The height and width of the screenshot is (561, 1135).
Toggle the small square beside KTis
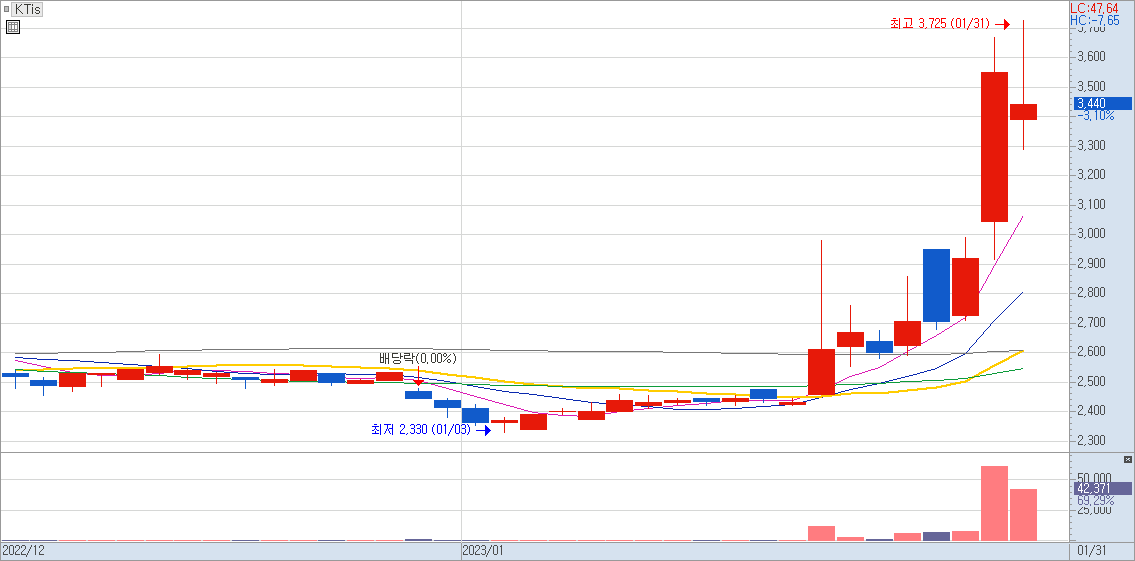(x=7, y=9)
